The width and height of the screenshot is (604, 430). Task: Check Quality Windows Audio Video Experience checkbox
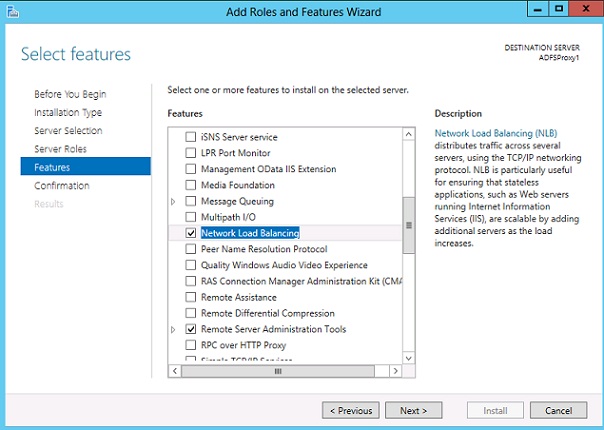pos(191,265)
